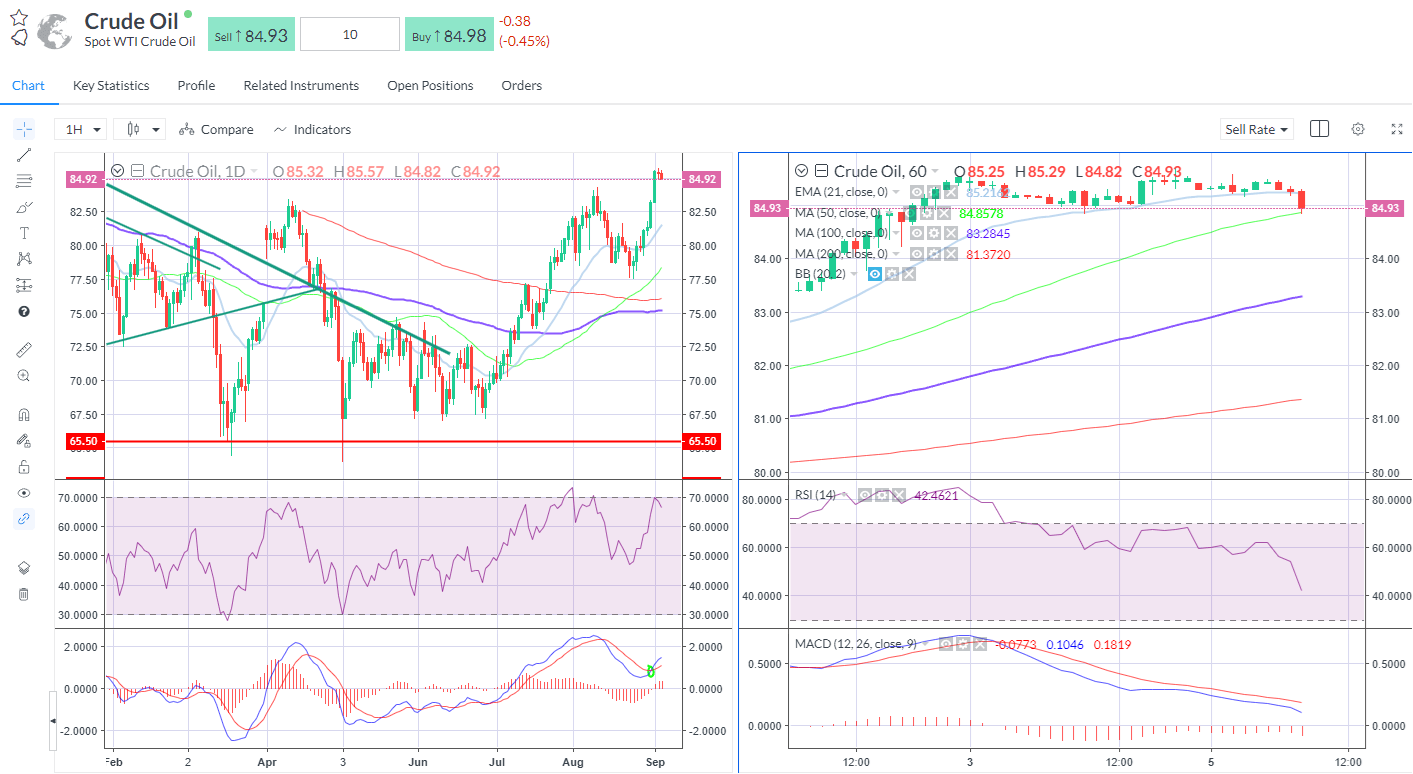The image size is (1413, 774).
Task: Set a price alert bell
Action: 19,38
